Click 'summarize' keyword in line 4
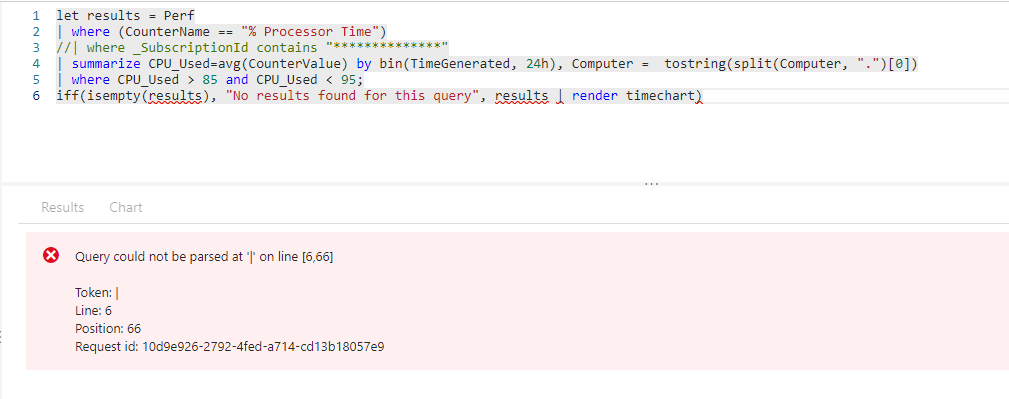The width and height of the screenshot is (1009, 399). point(106,64)
